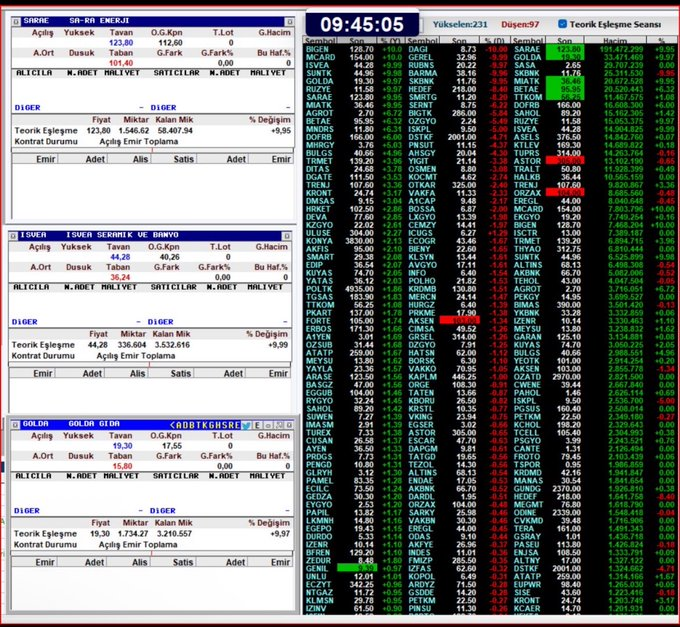The height and width of the screenshot is (627, 680).
Task: Select the THYAO row in the volume list
Action: point(594,248)
